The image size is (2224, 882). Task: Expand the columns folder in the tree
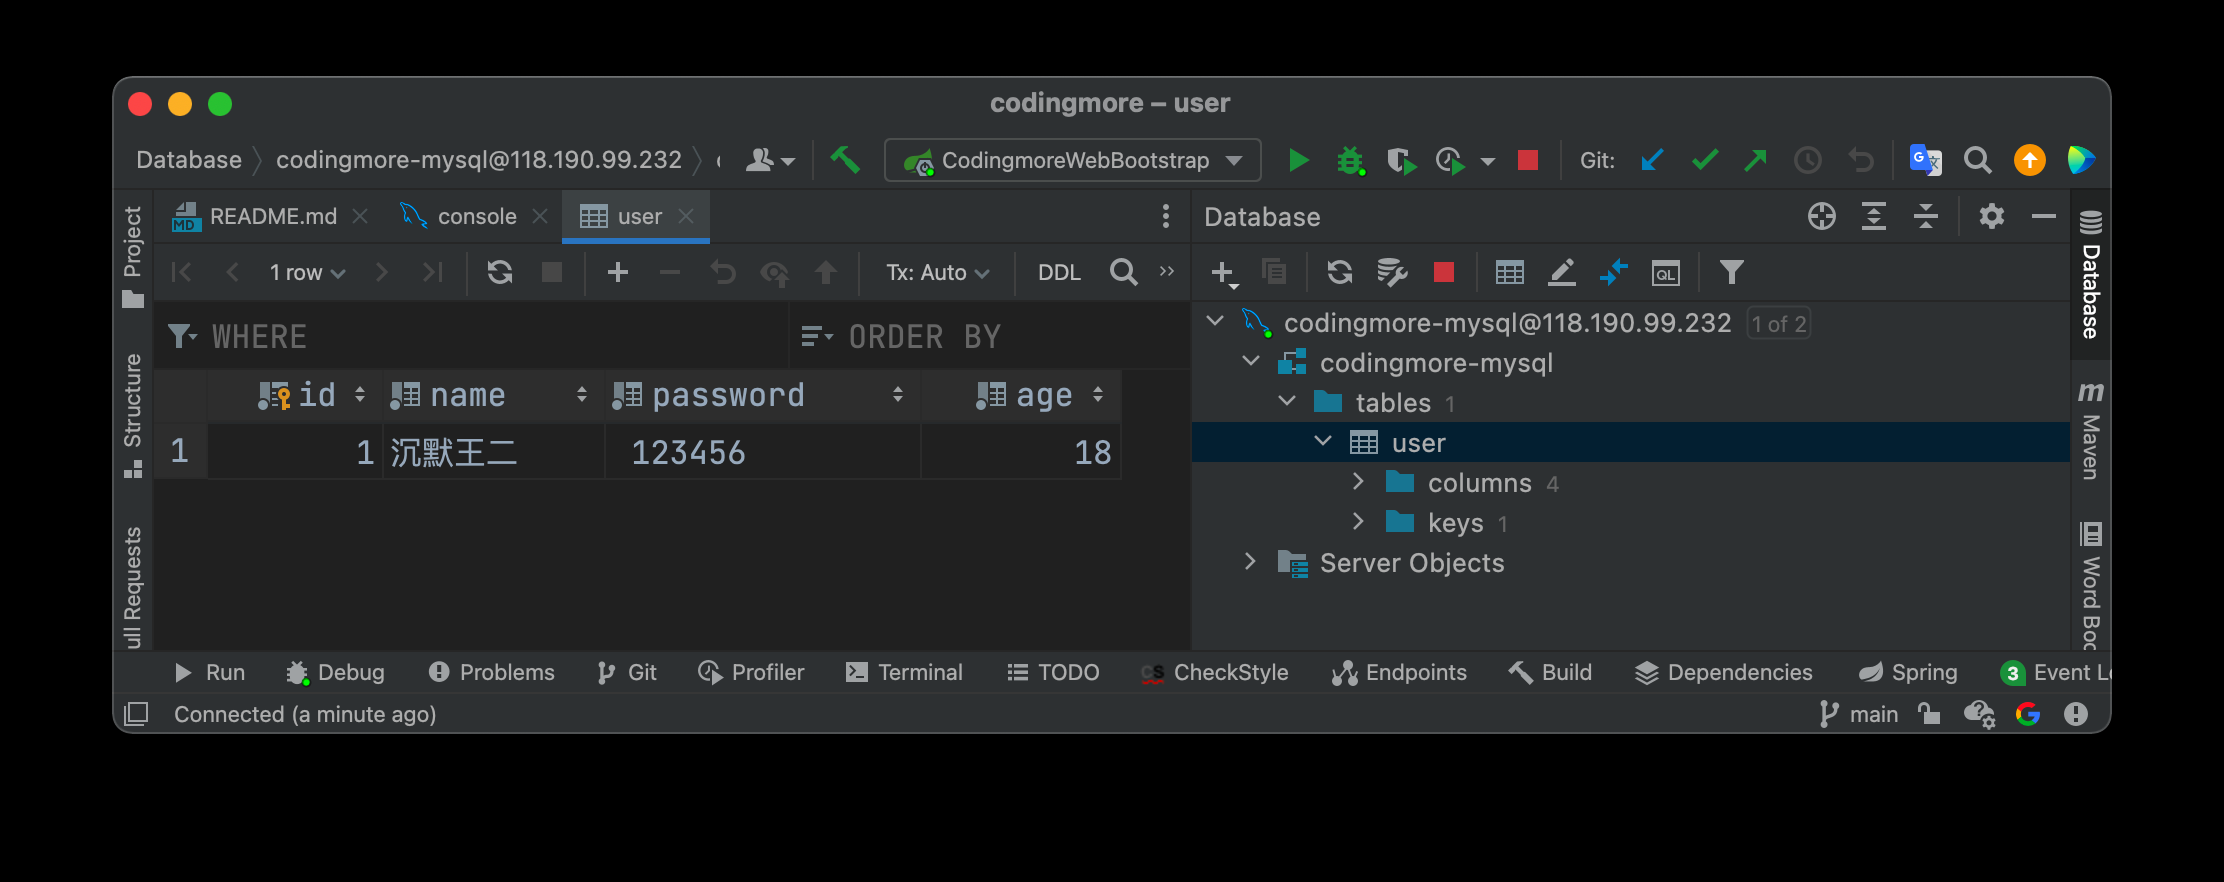point(1357,482)
